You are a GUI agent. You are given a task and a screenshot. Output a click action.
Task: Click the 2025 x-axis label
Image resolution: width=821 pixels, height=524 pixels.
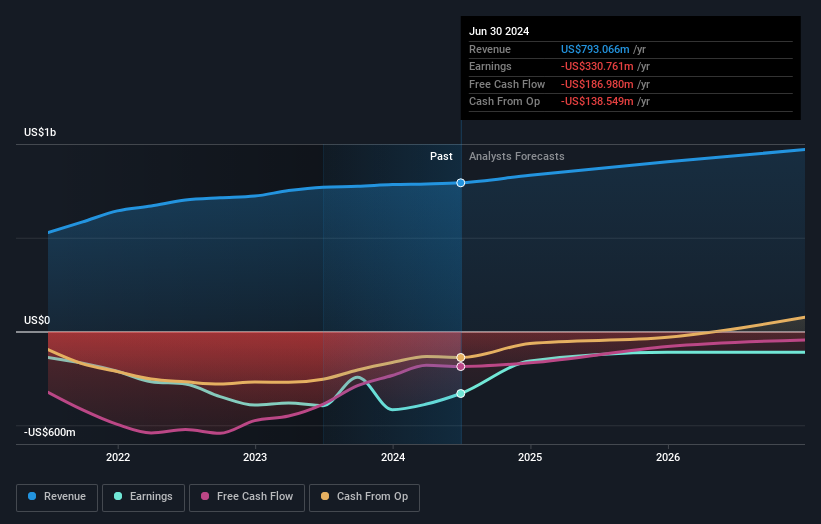[x=530, y=457]
